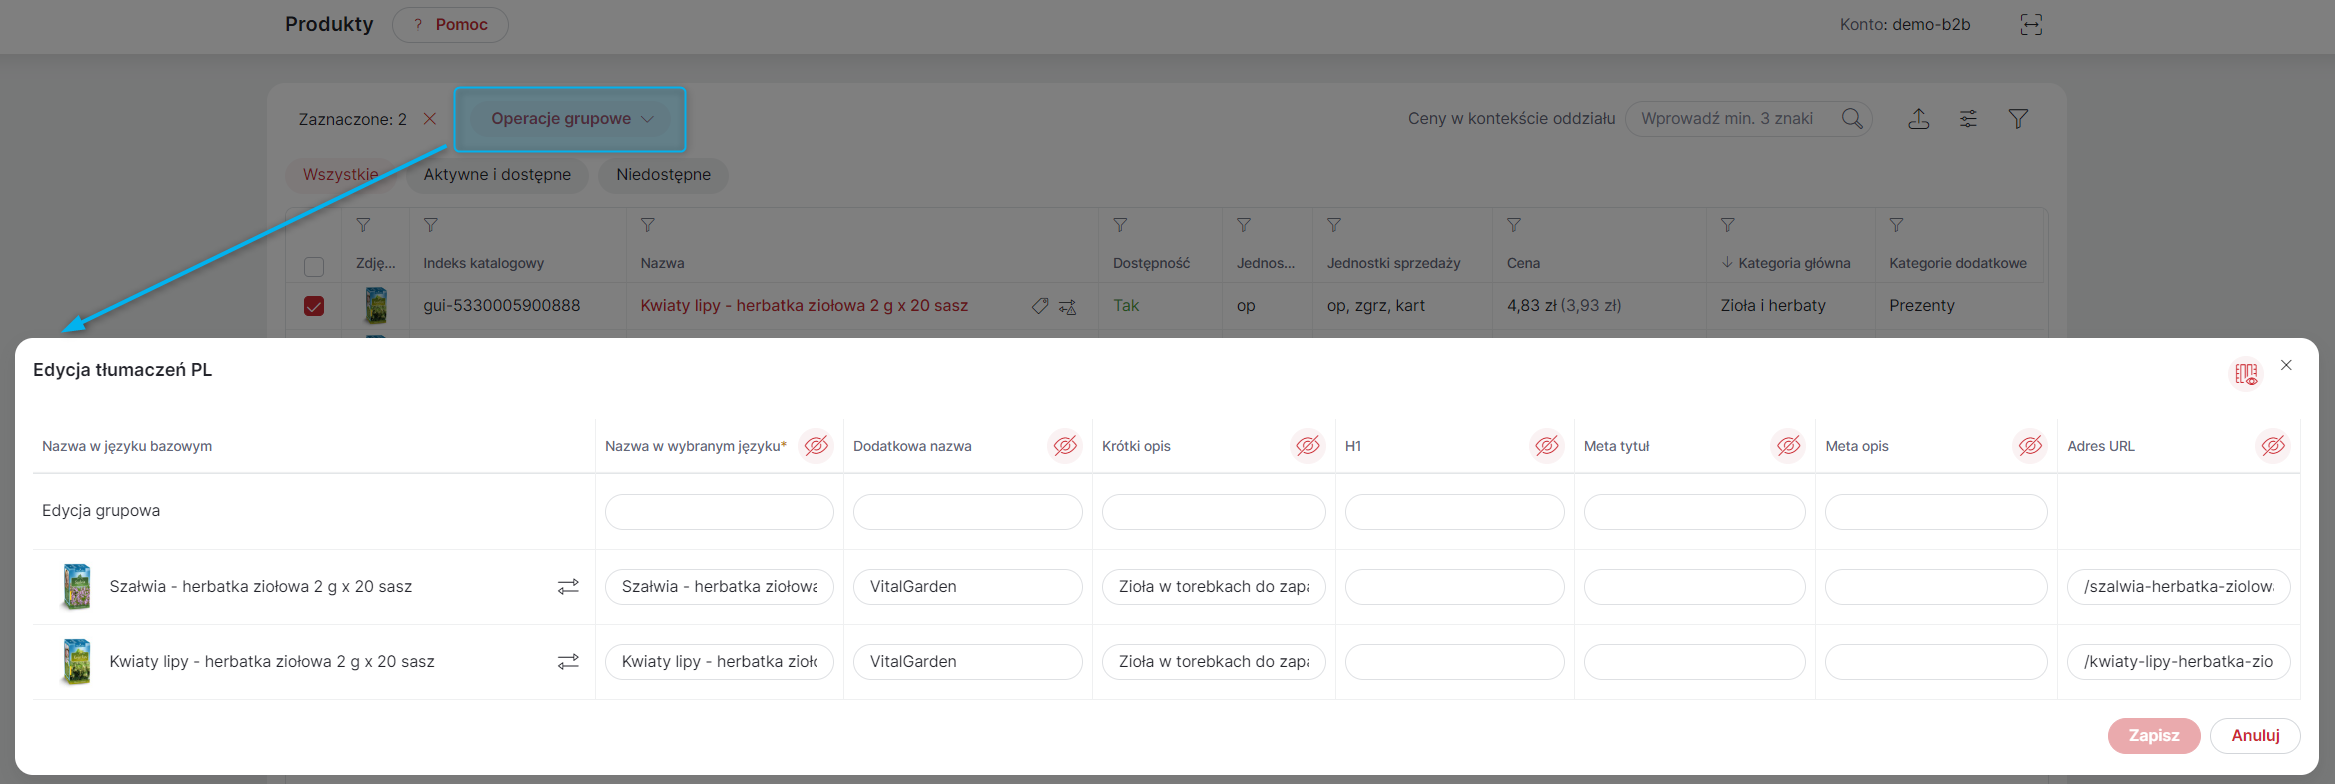Toggle visibility of Adres URL column
The height and width of the screenshot is (784, 2335).
click(2273, 445)
